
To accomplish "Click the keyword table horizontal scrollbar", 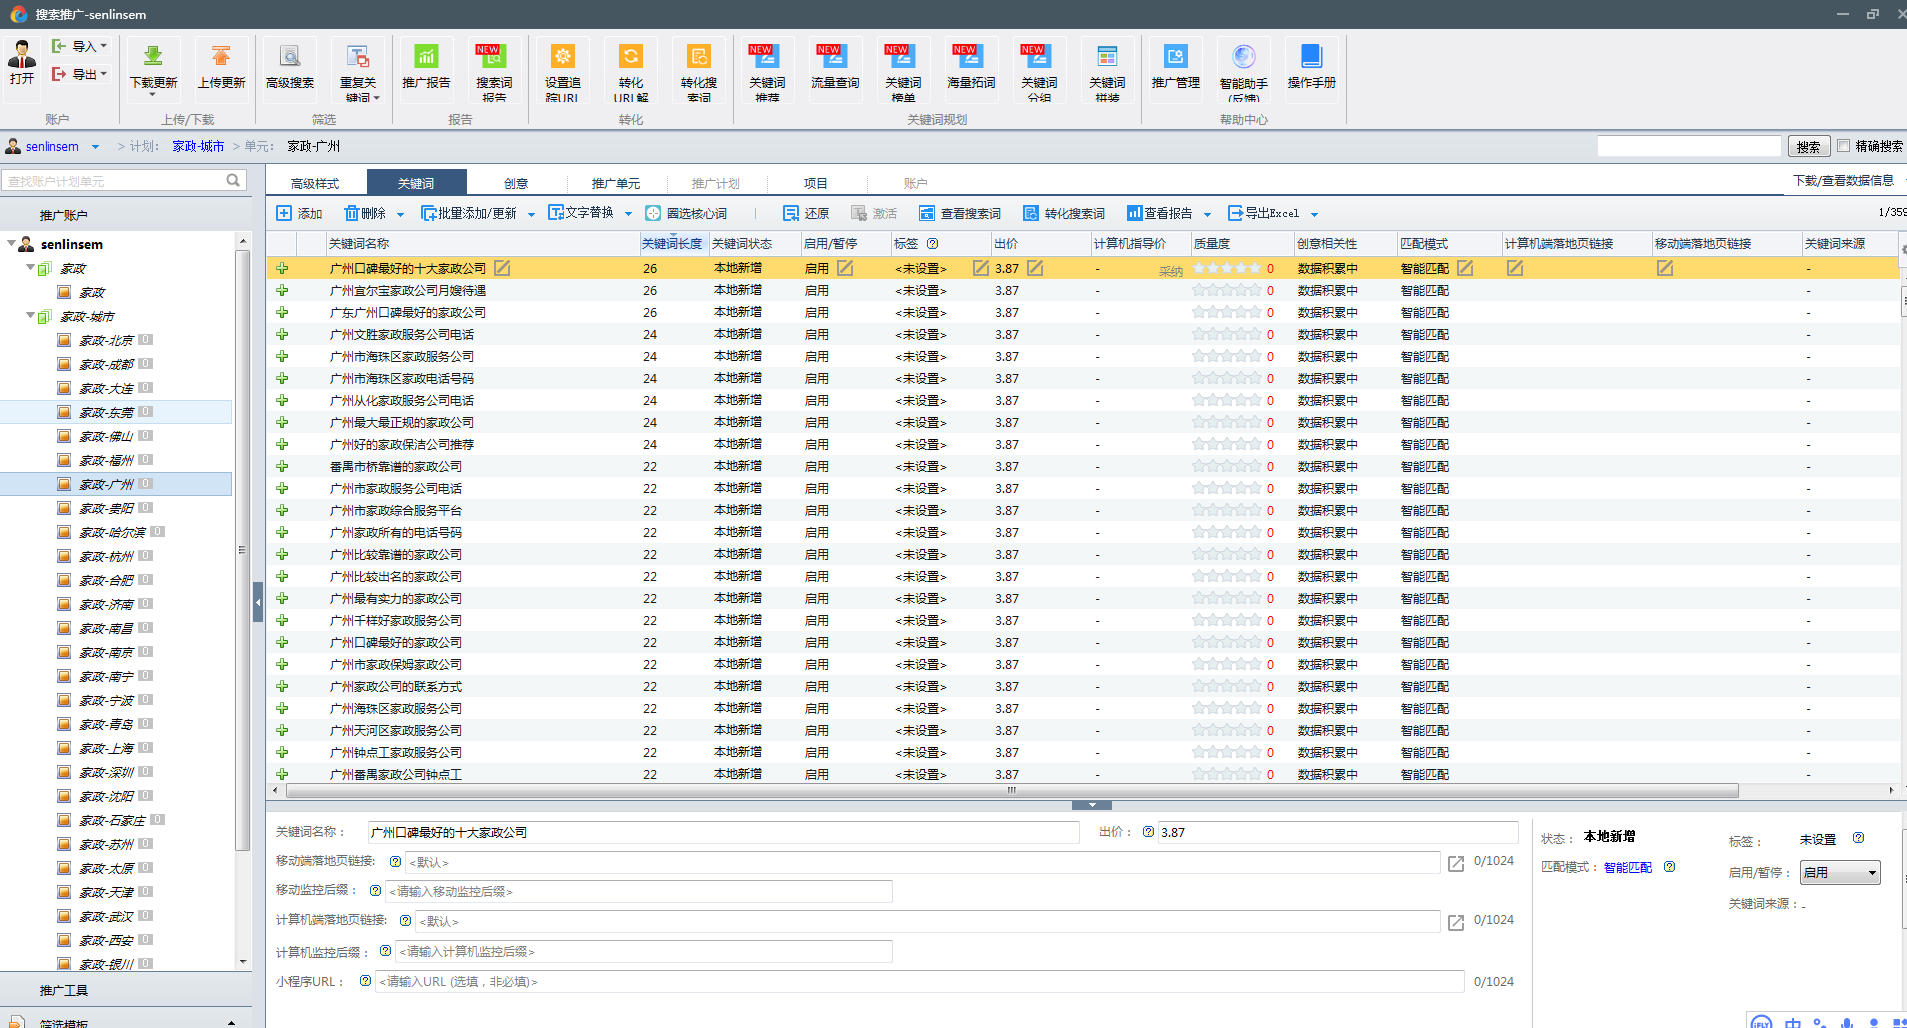I will [x=1010, y=791].
